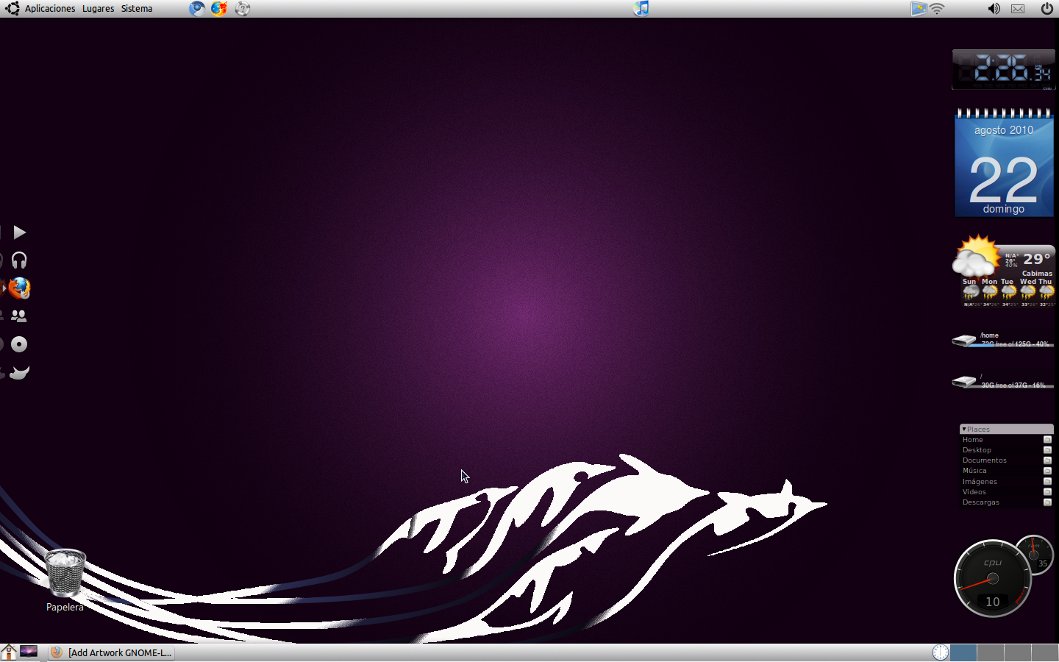Click the folder icon beside Documentos in Places
The image size is (1059, 662).
pos(1048,461)
